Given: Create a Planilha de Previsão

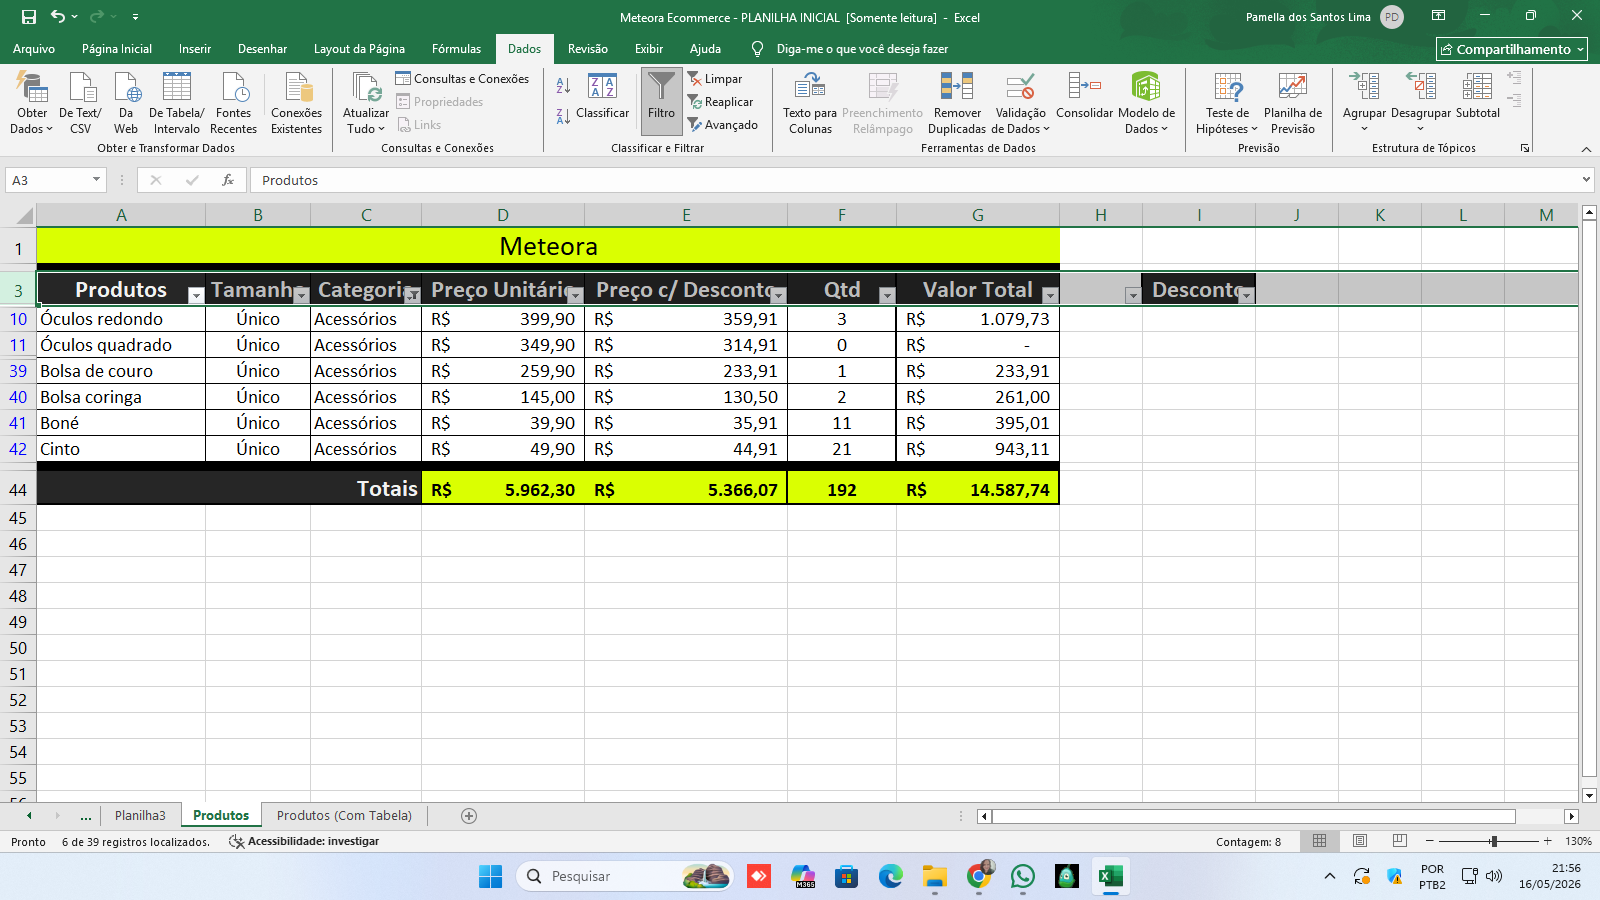Looking at the screenshot, I should [x=1293, y=103].
